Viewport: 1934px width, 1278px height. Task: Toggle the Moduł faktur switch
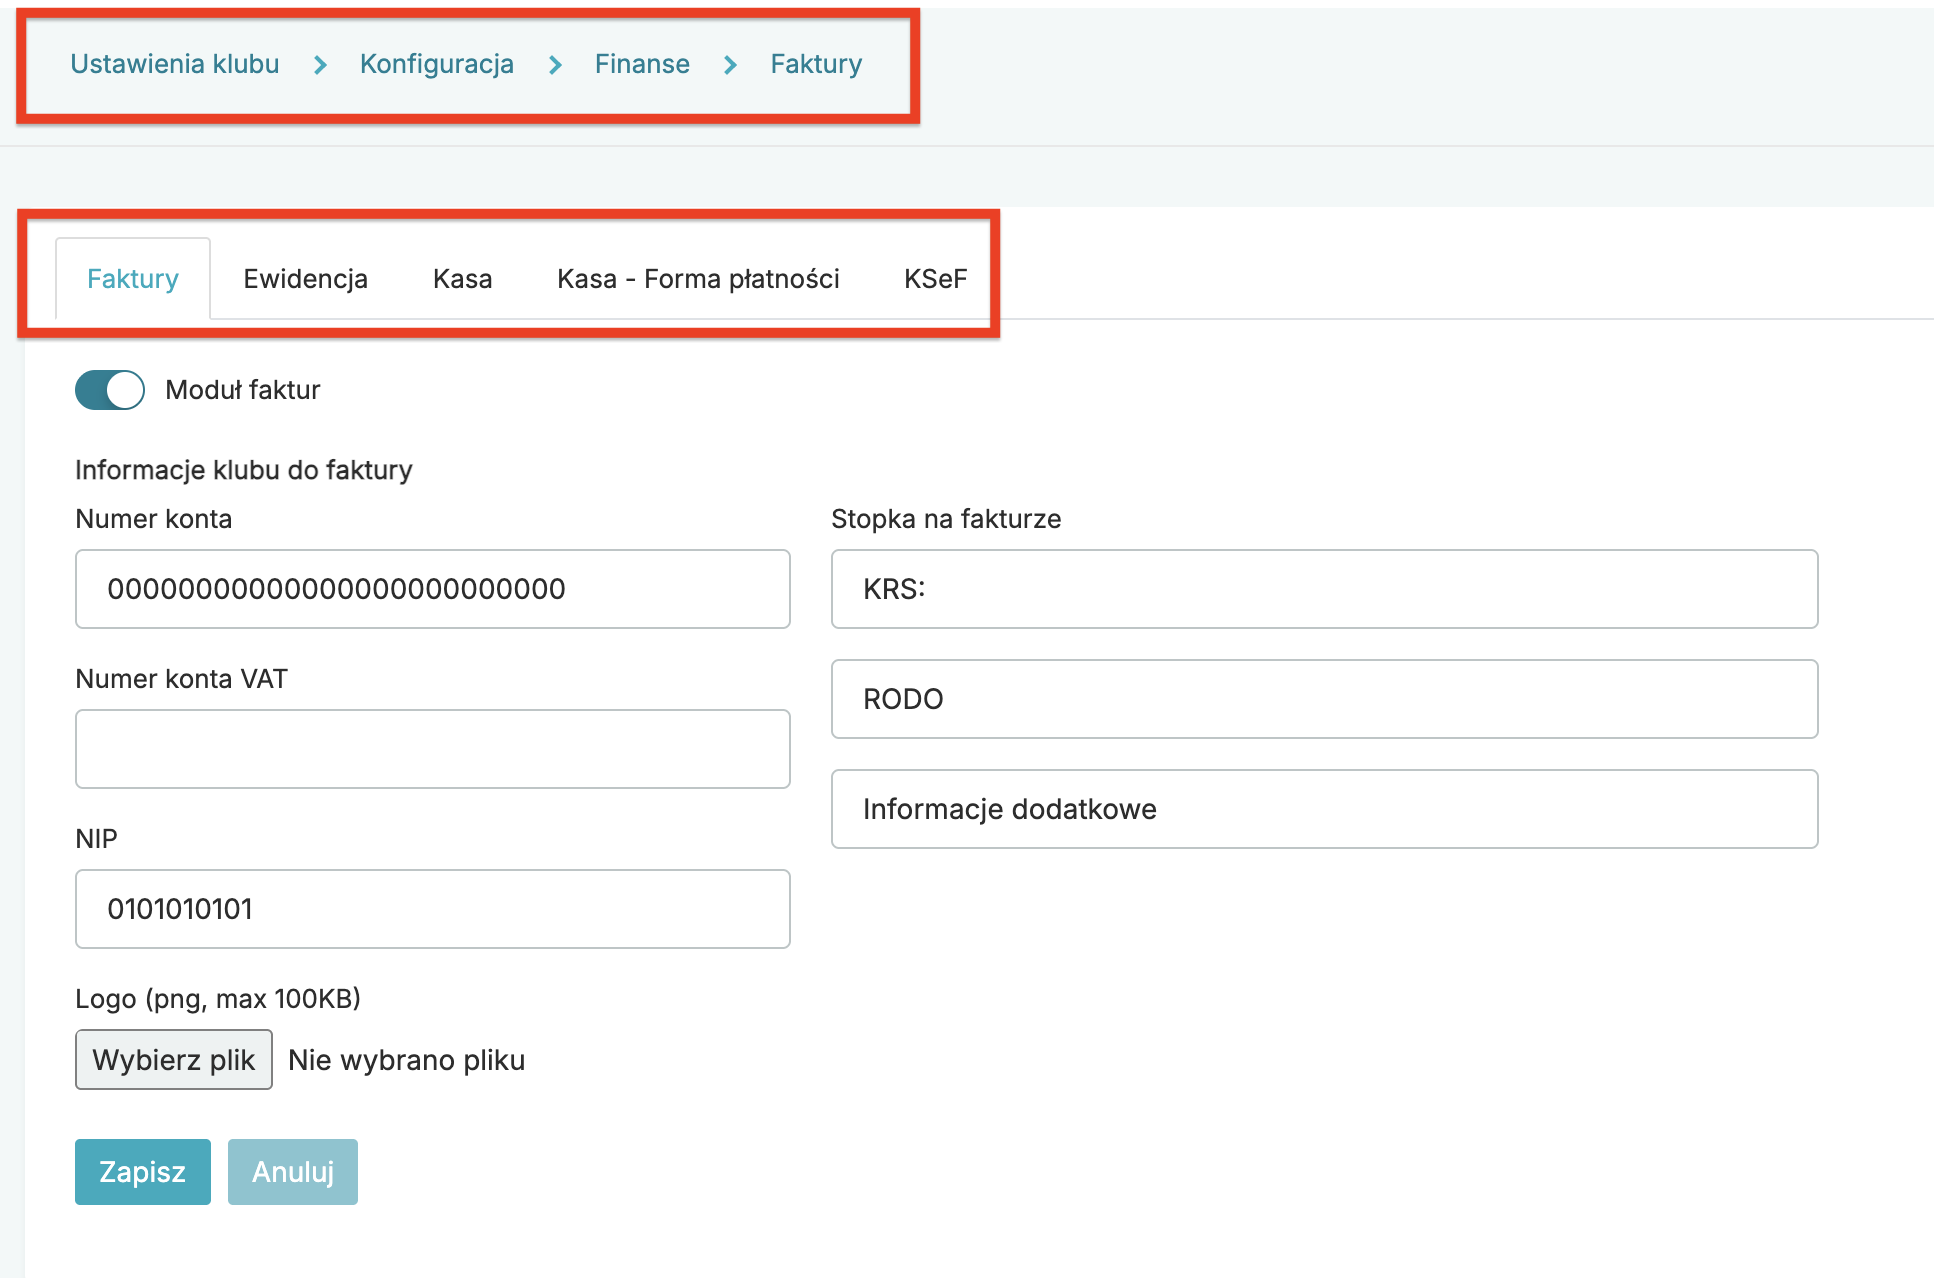110,390
